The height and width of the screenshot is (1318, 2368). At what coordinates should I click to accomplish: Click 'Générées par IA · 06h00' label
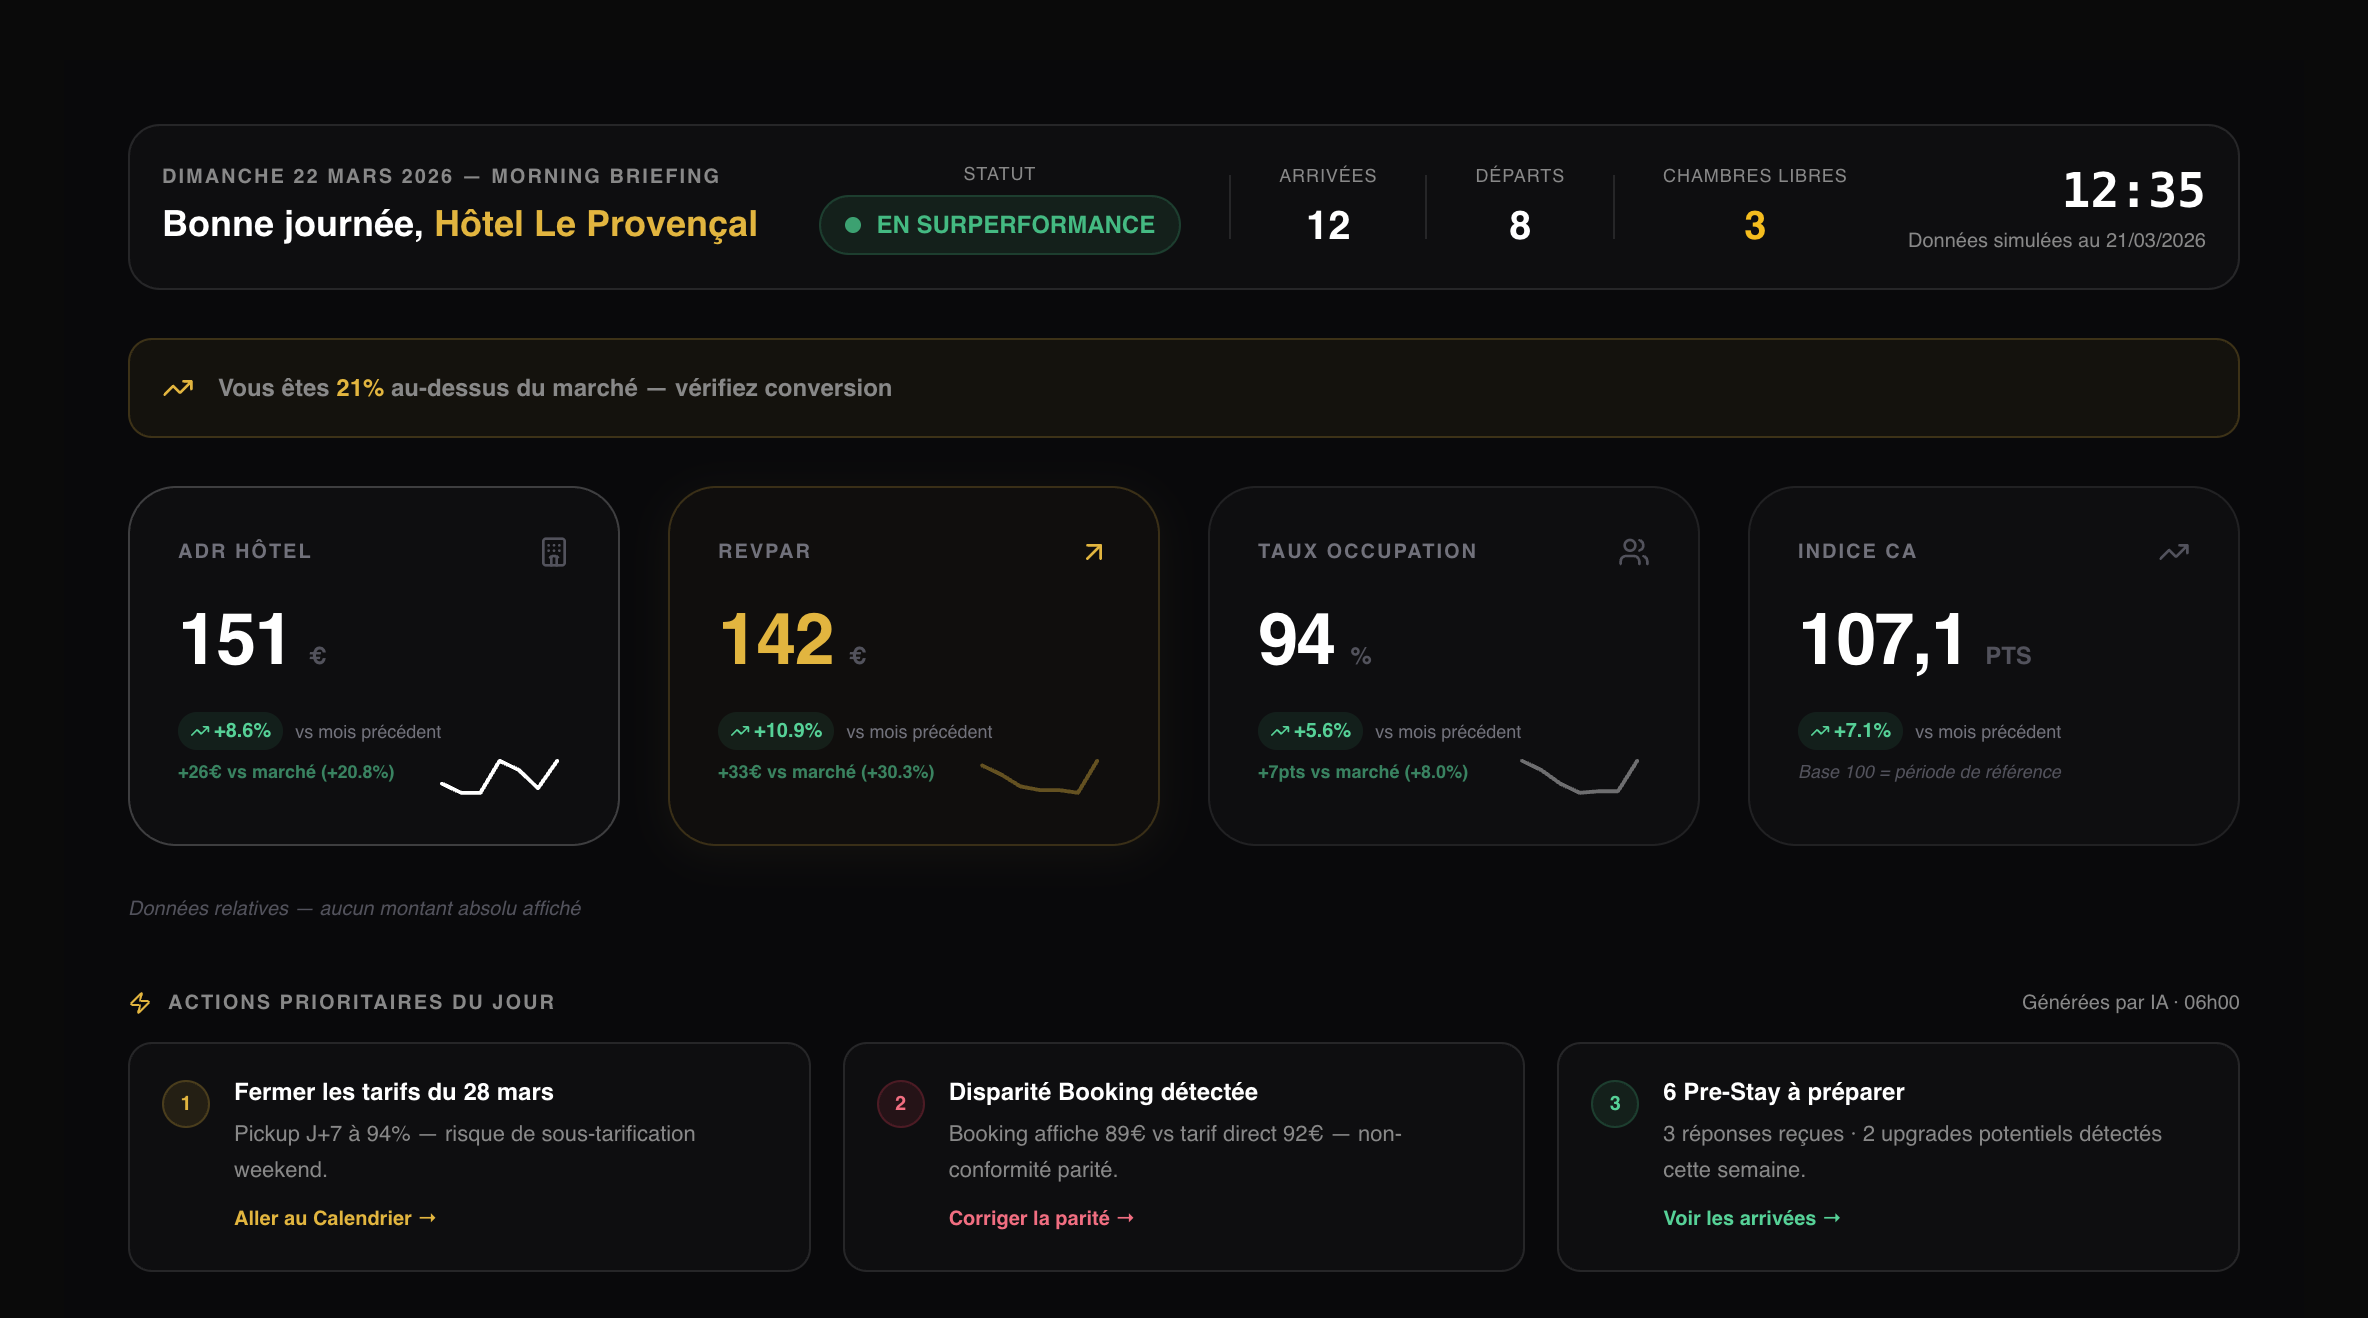point(2131,1002)
